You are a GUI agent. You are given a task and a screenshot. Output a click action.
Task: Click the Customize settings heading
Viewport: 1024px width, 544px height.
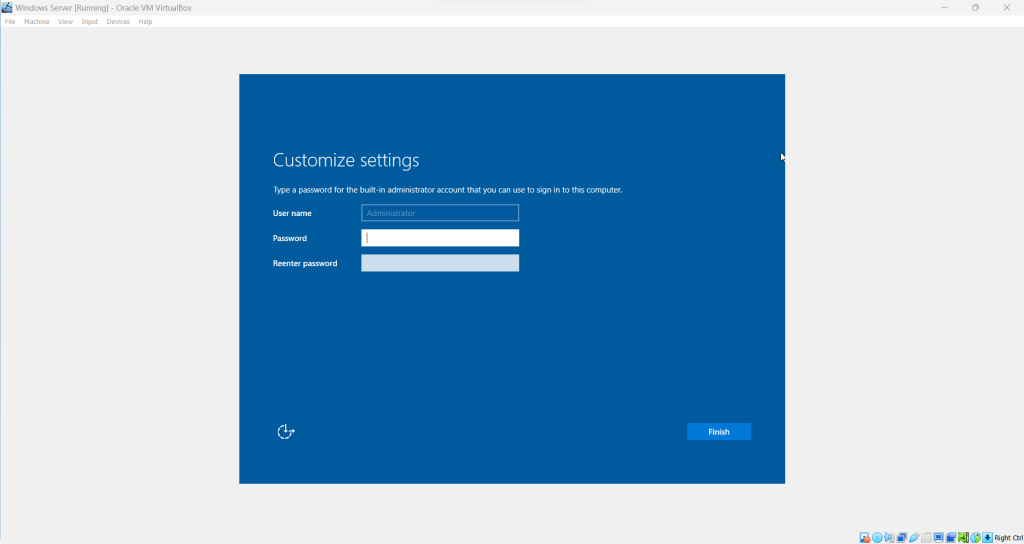[x=346, y=161]
